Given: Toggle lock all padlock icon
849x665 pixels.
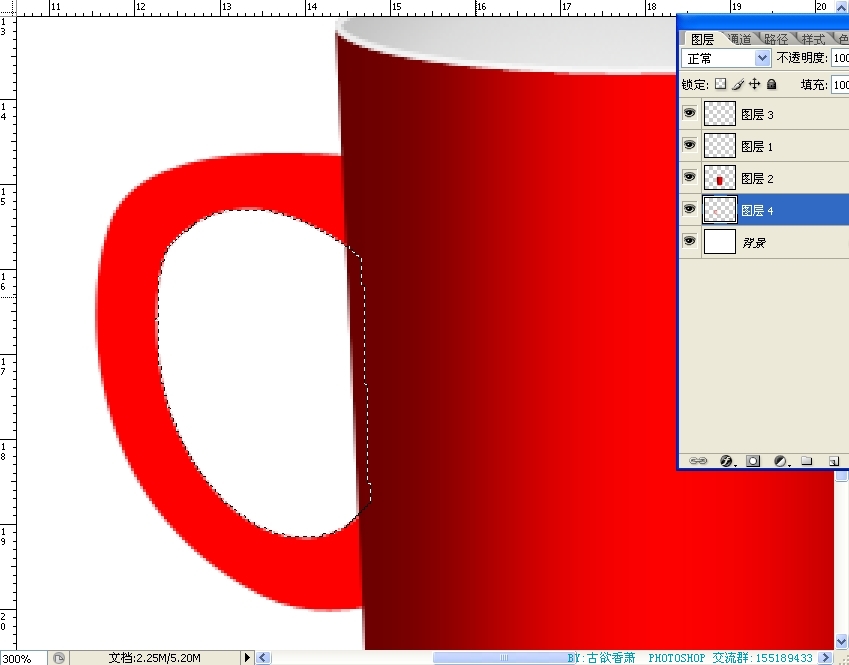Looking at the screenshot, I should pyautogui.click(x=771, y=85).
